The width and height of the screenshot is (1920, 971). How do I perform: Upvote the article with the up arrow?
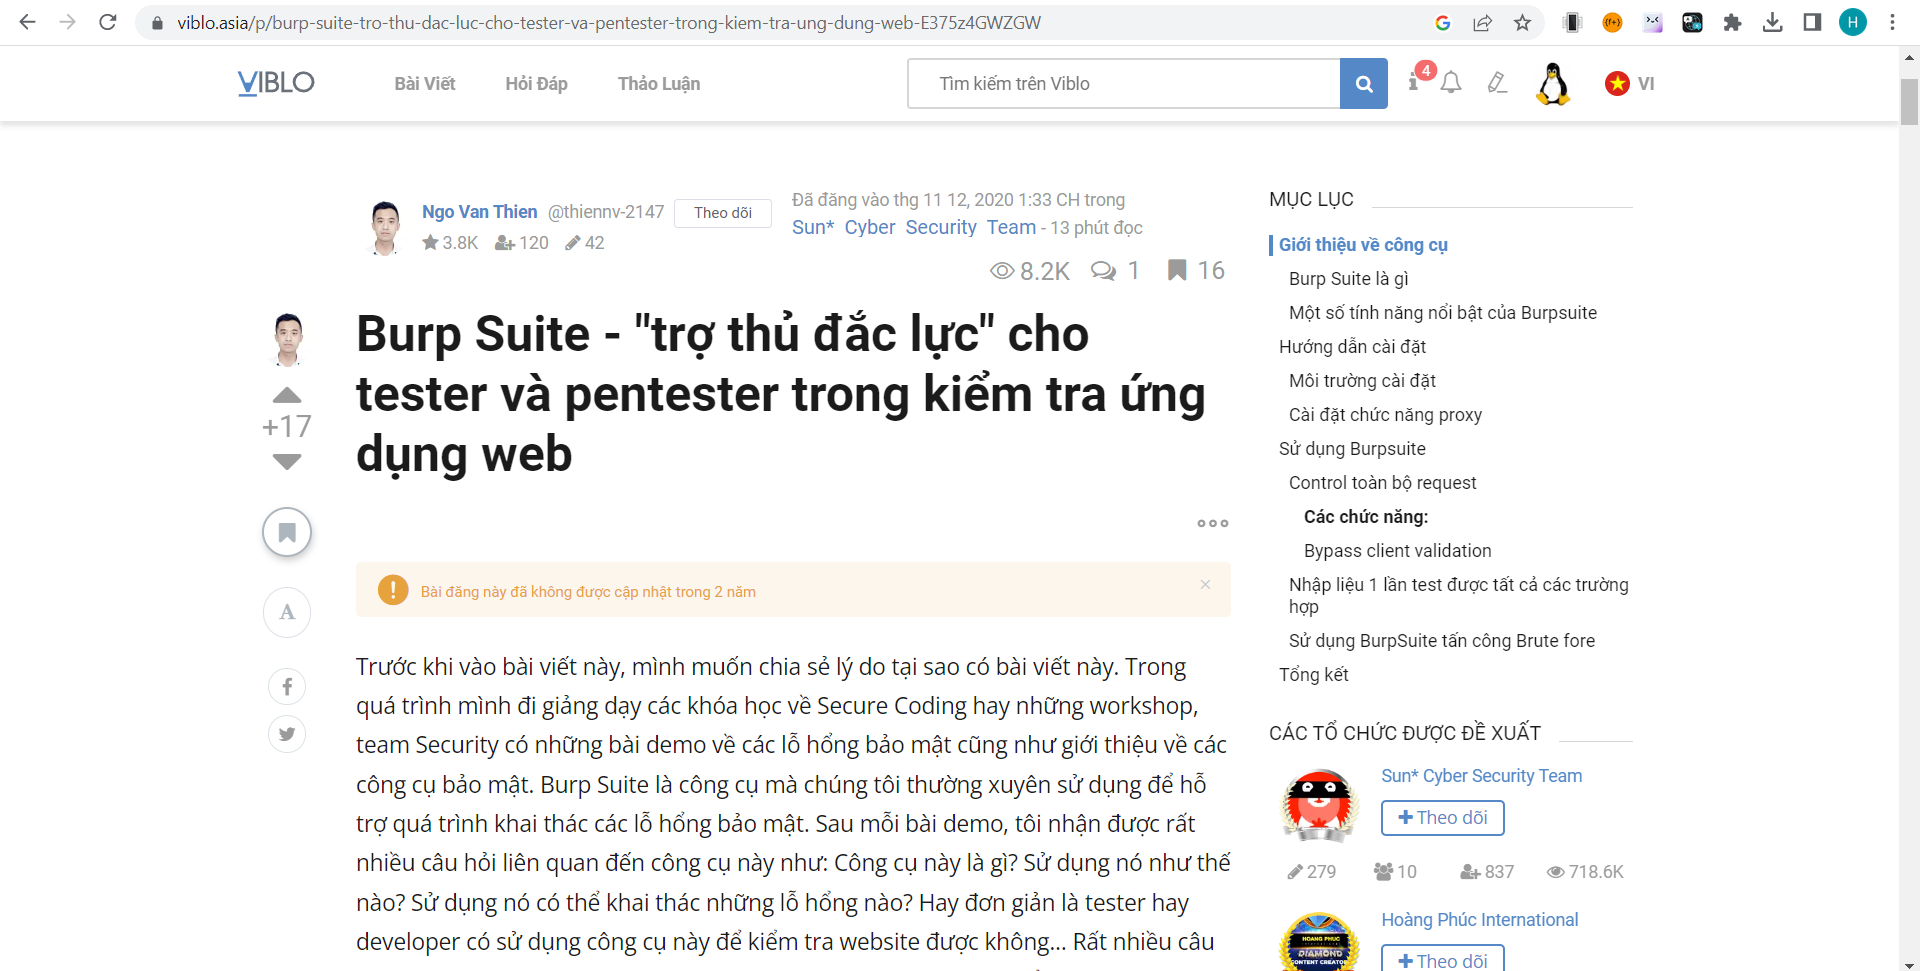tap(287, 395)
